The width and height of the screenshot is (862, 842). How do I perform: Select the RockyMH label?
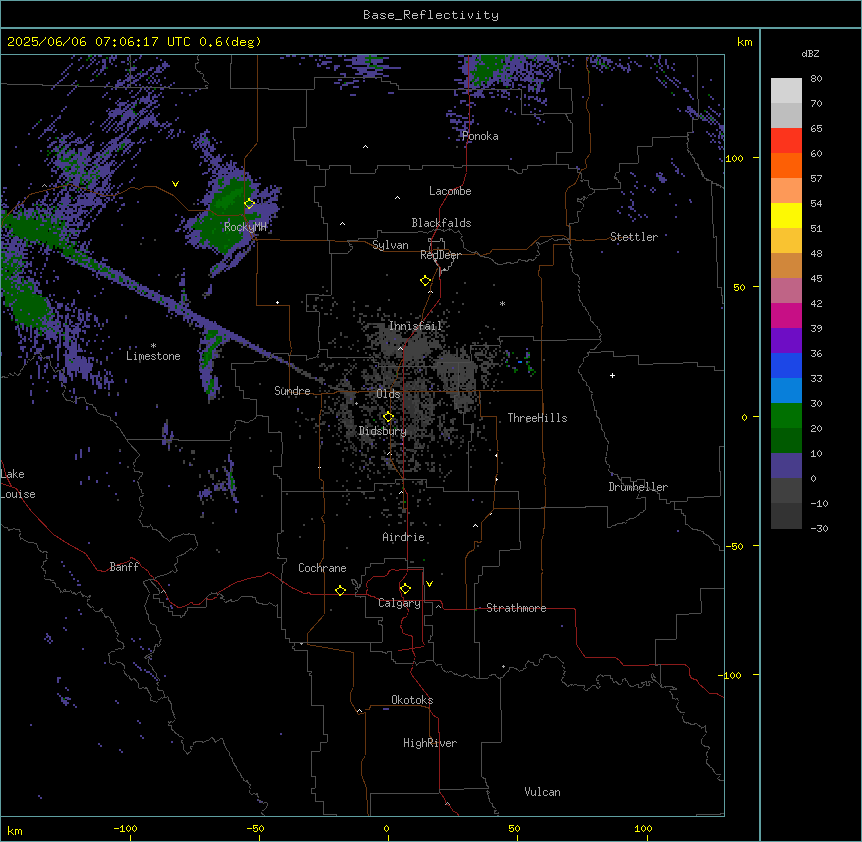[245, 227]
